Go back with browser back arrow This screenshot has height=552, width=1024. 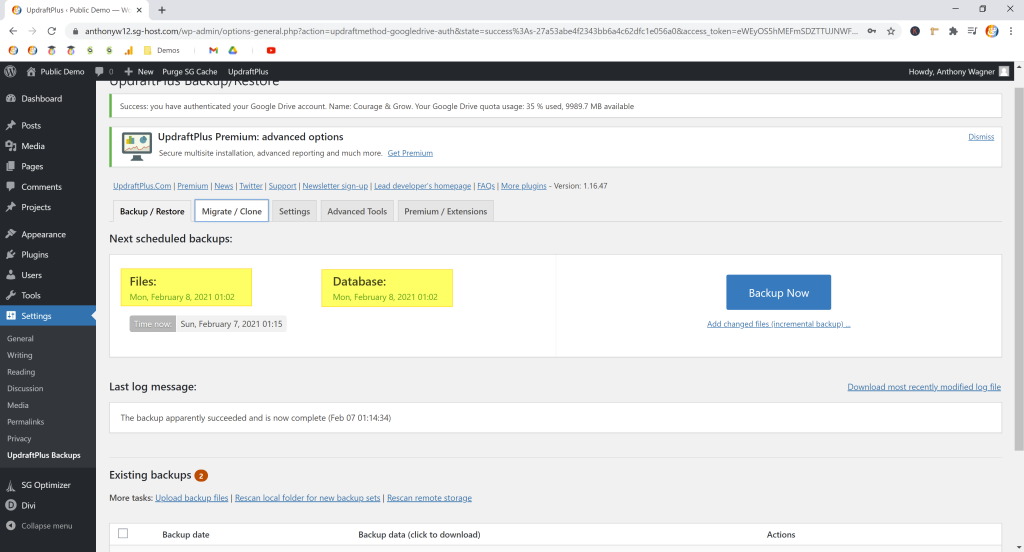13,31
